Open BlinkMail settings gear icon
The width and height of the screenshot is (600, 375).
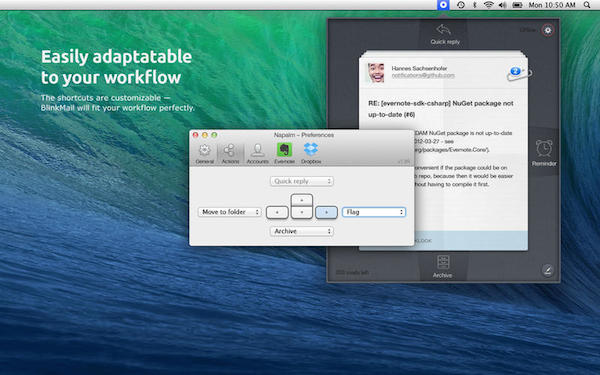tap(548, 30)
